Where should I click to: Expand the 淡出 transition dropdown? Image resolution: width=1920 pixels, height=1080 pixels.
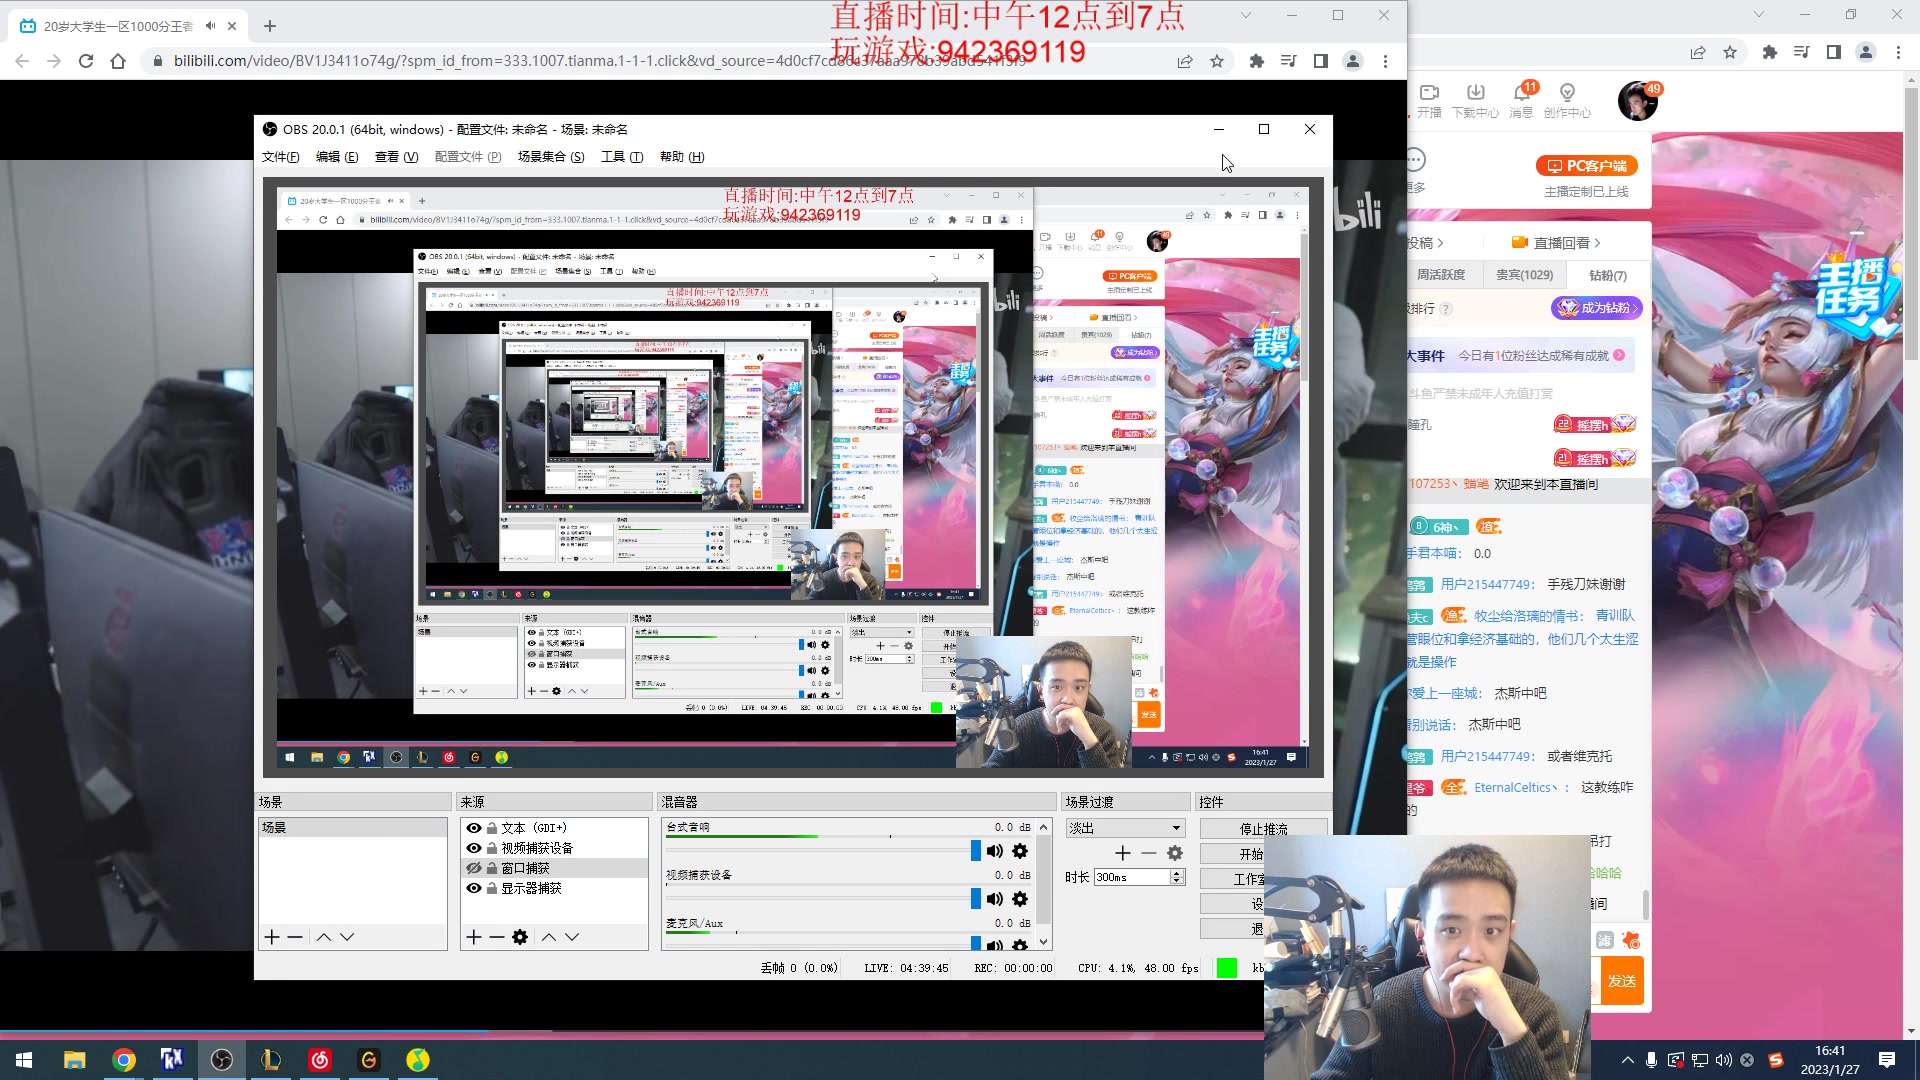1177,828
